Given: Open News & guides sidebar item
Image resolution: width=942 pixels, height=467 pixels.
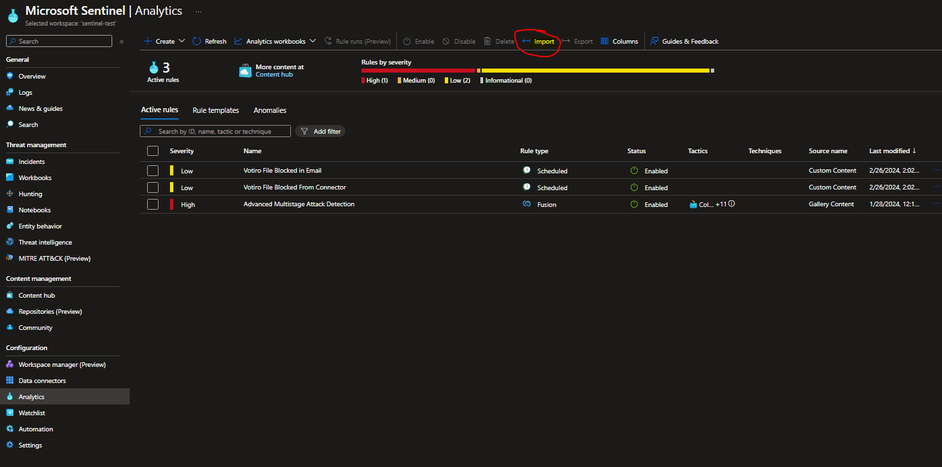Looking at the screenshot, I should 40,109.
